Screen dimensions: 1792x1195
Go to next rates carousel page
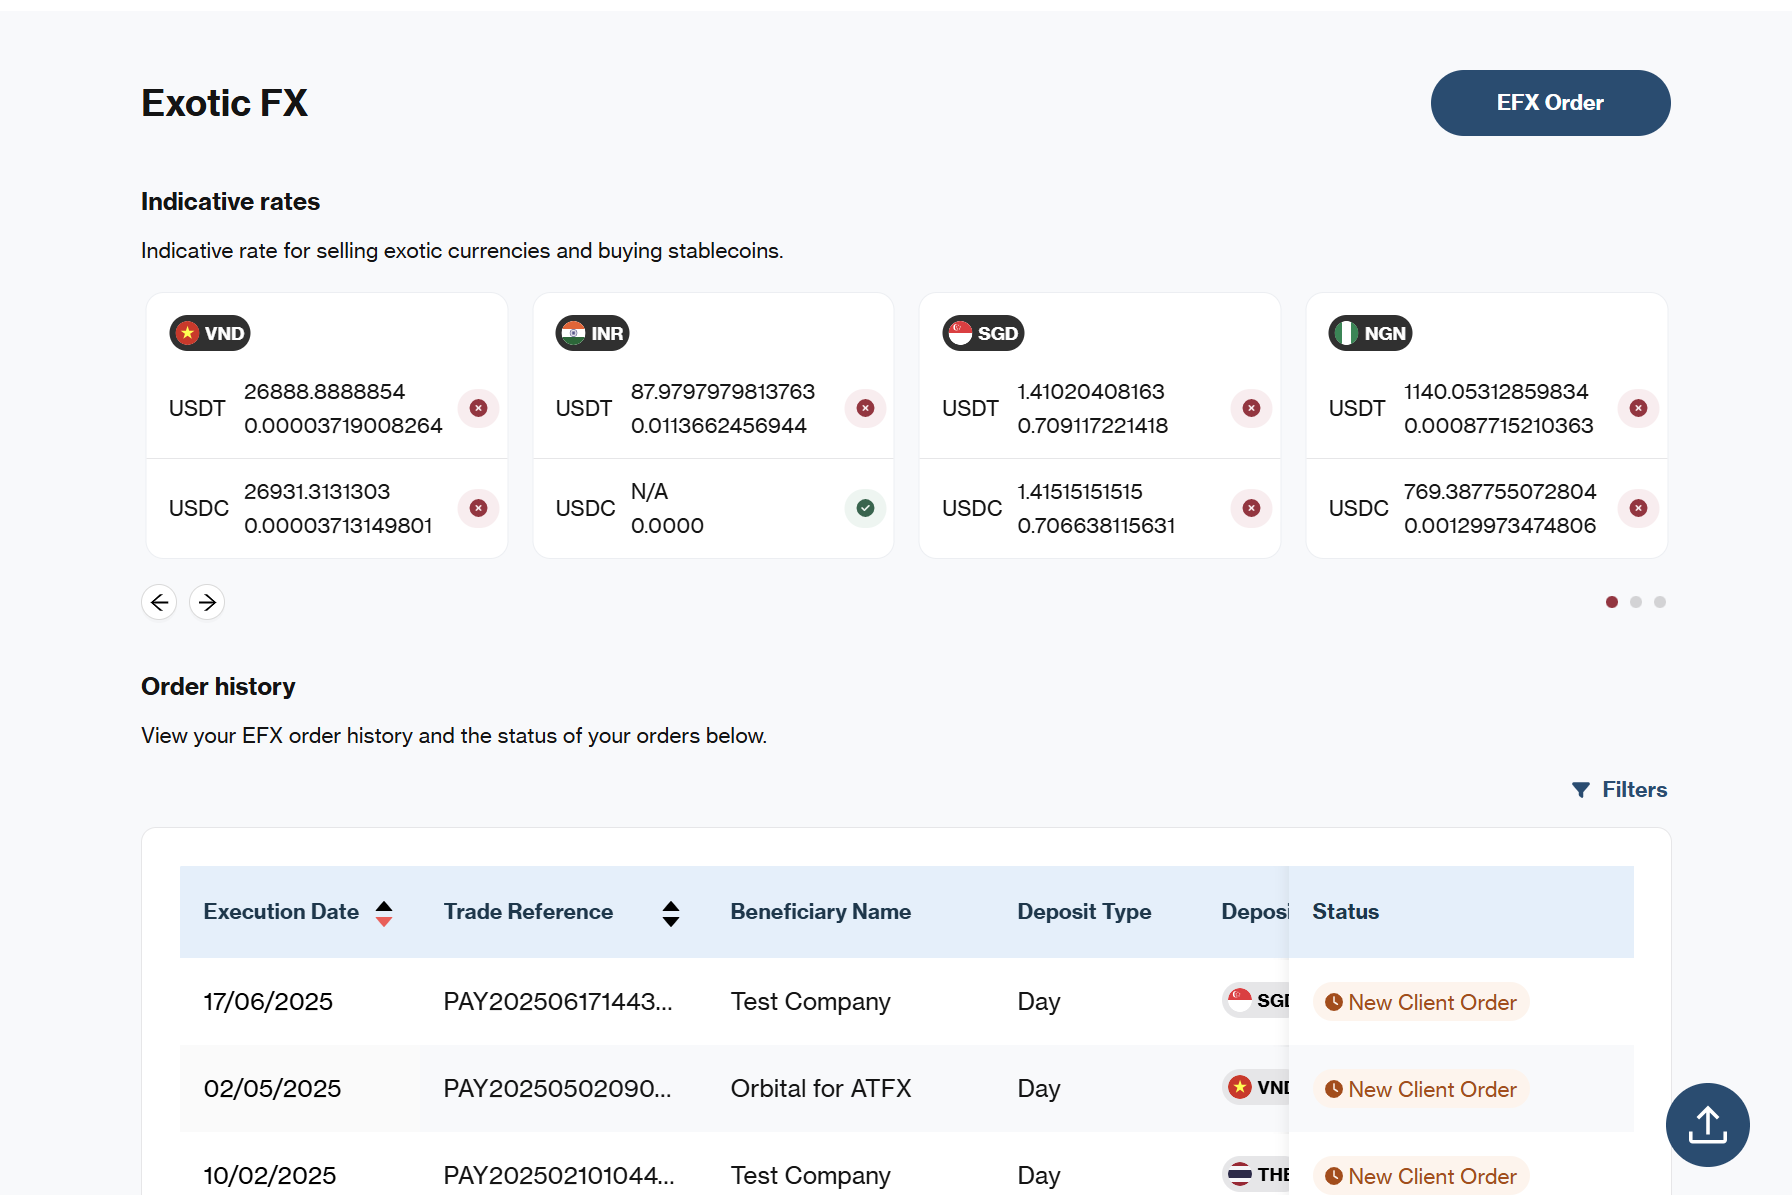[x=207, y=602]
